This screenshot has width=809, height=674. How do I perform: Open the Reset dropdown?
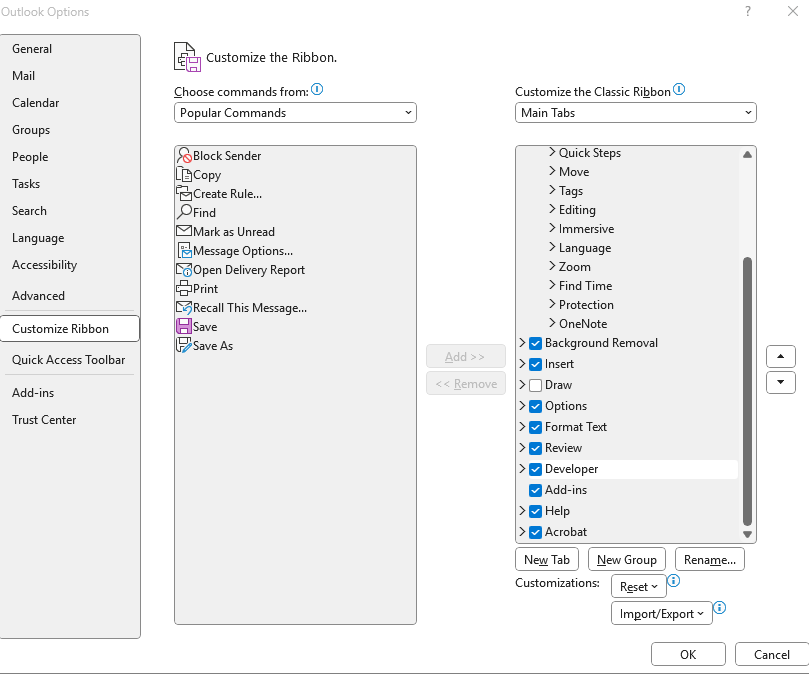pyautogui.click(x=638, y=586)
